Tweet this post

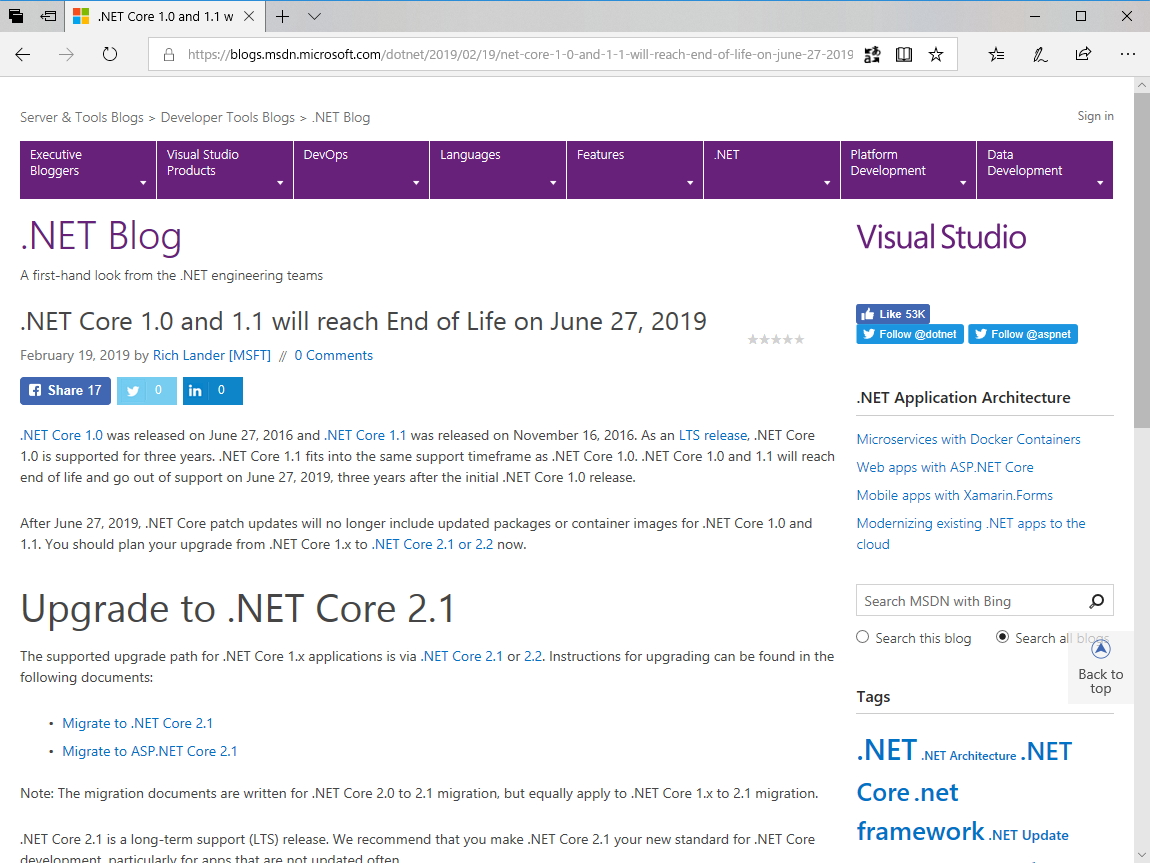[x=147, y=391]
